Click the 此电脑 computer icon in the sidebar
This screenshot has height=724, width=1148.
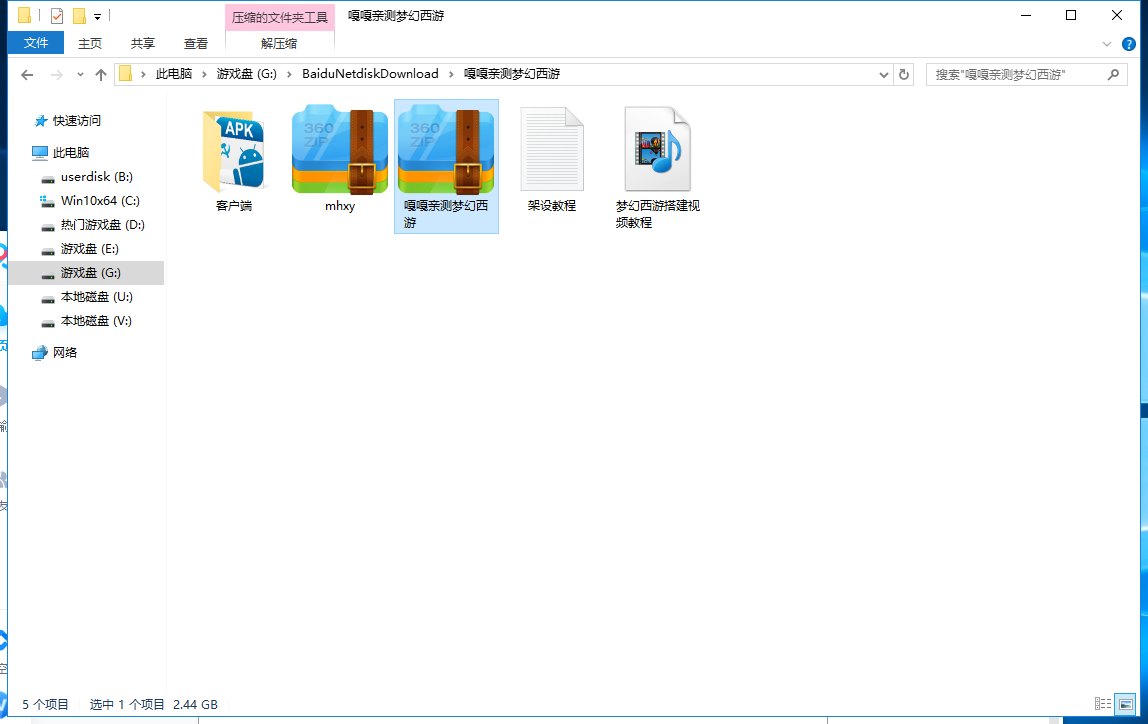tap(40, 152)
